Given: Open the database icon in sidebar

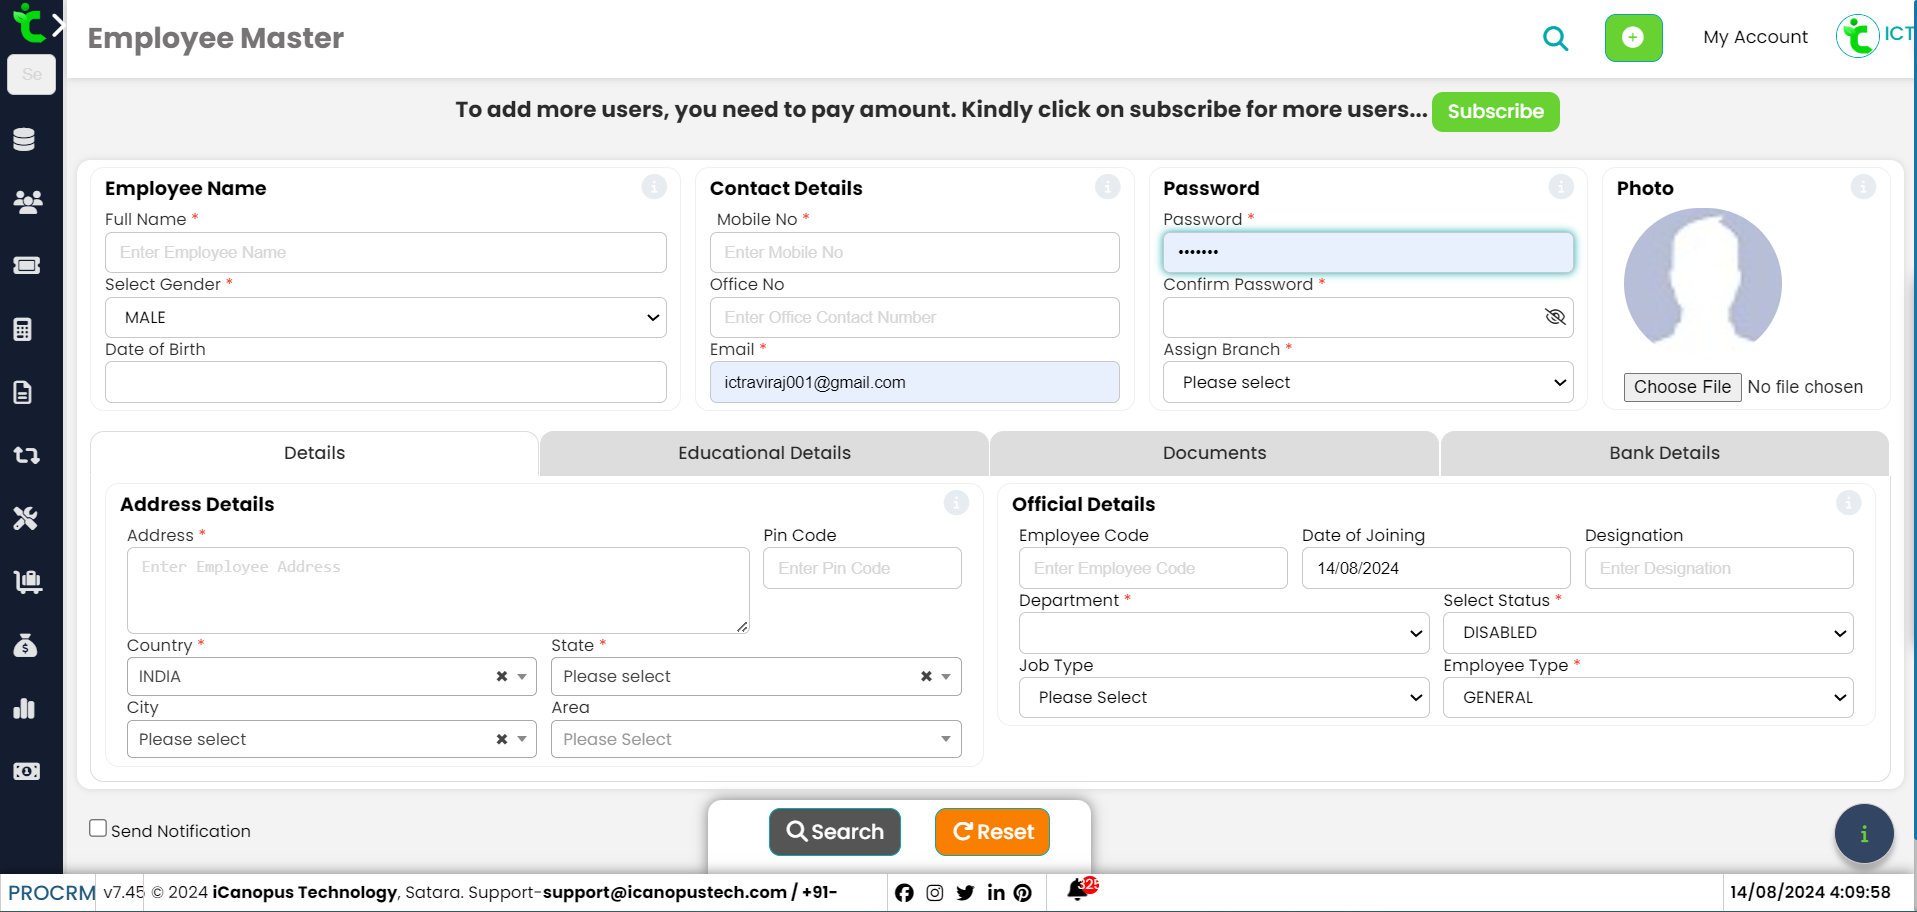Looking at the screenshot, I should pos(25,139).
